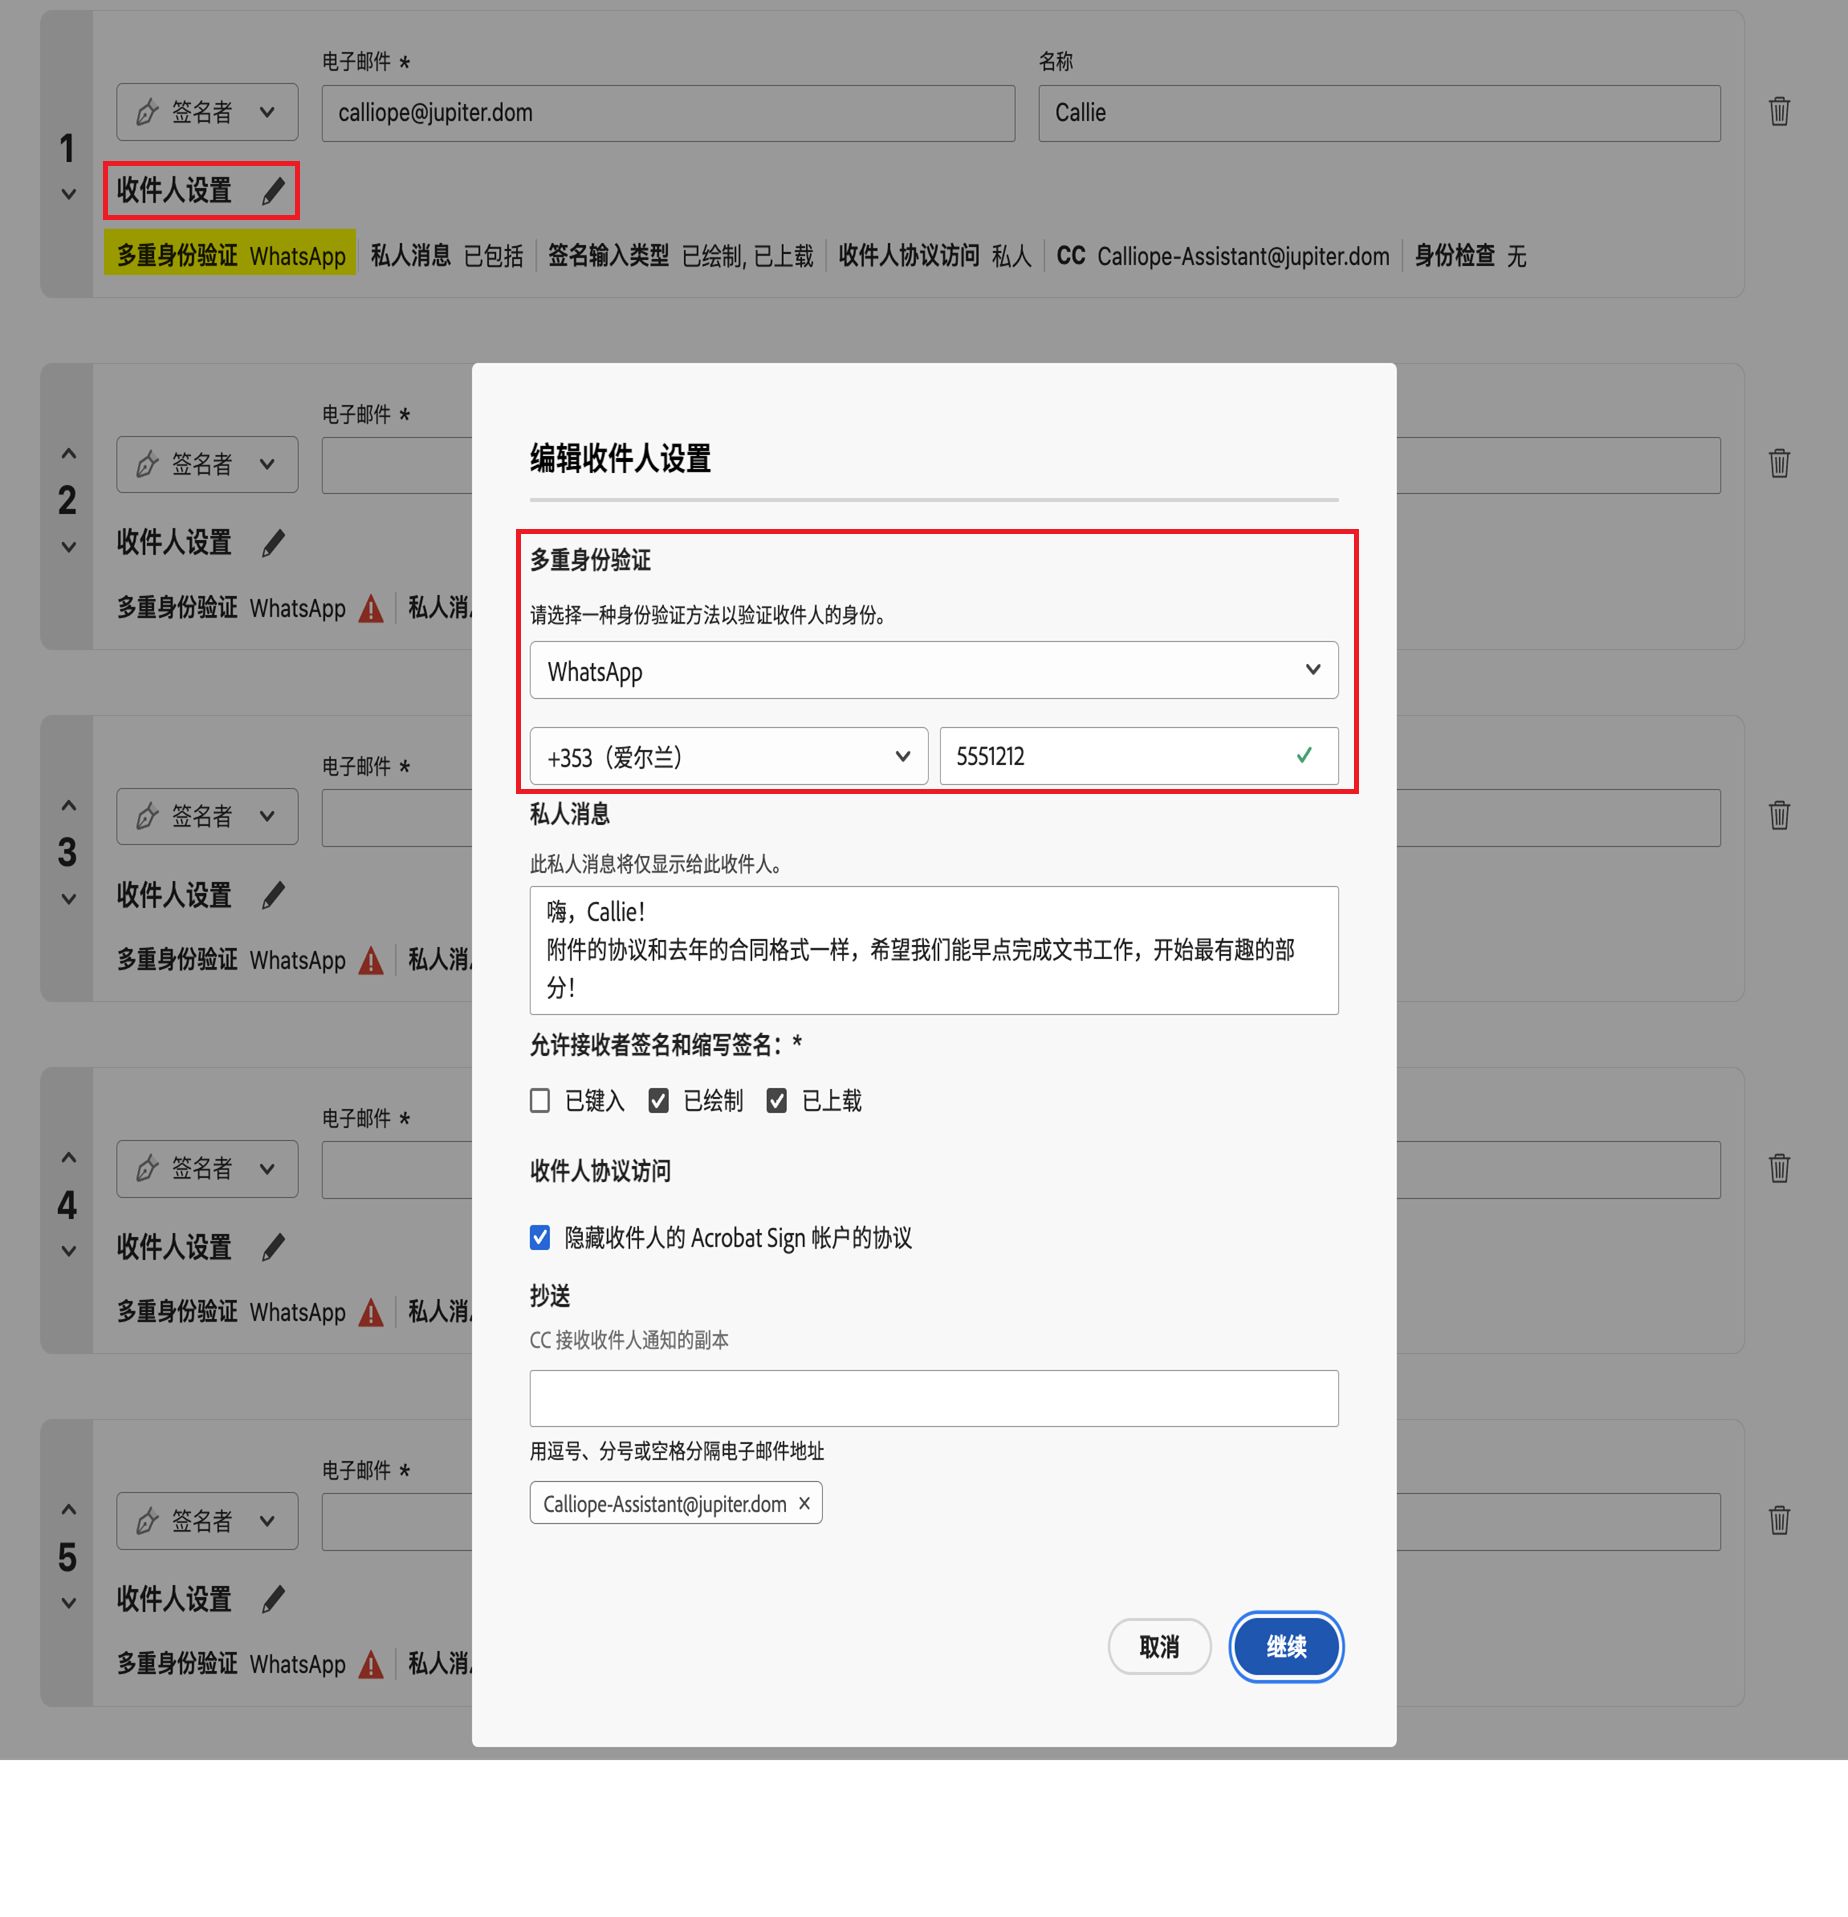Move recipient 5 down
Viewport: 1848px width, 1917px height.
click(x=68, y=1603)
